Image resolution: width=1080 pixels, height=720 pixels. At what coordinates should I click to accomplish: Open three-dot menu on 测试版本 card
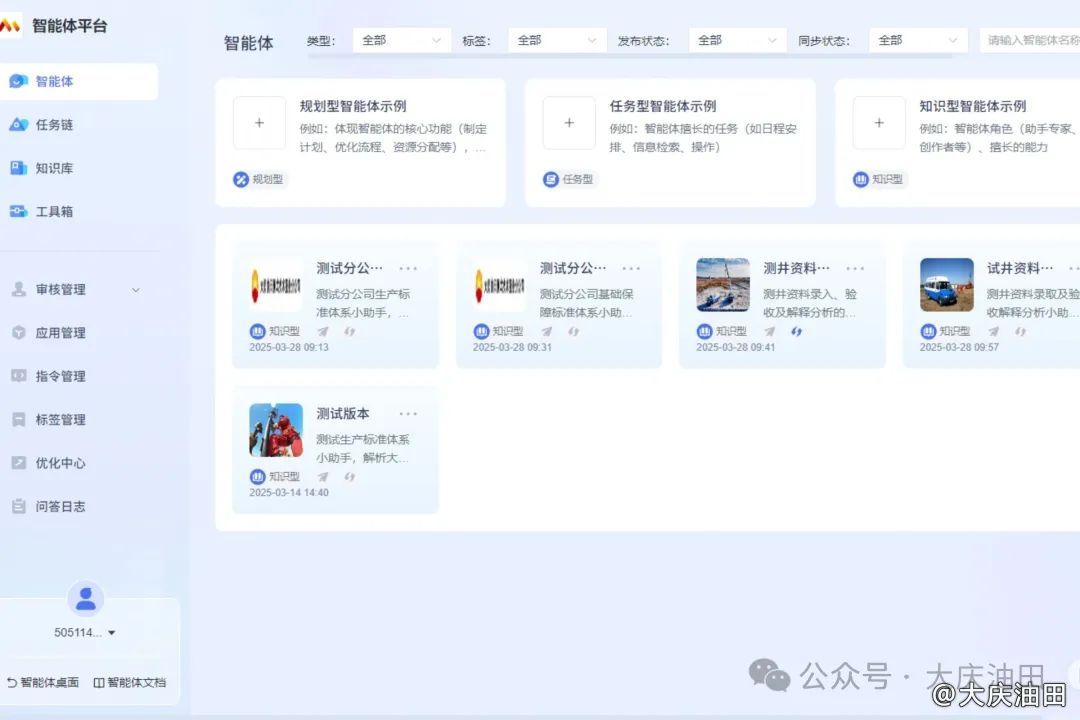click(408, 414)
